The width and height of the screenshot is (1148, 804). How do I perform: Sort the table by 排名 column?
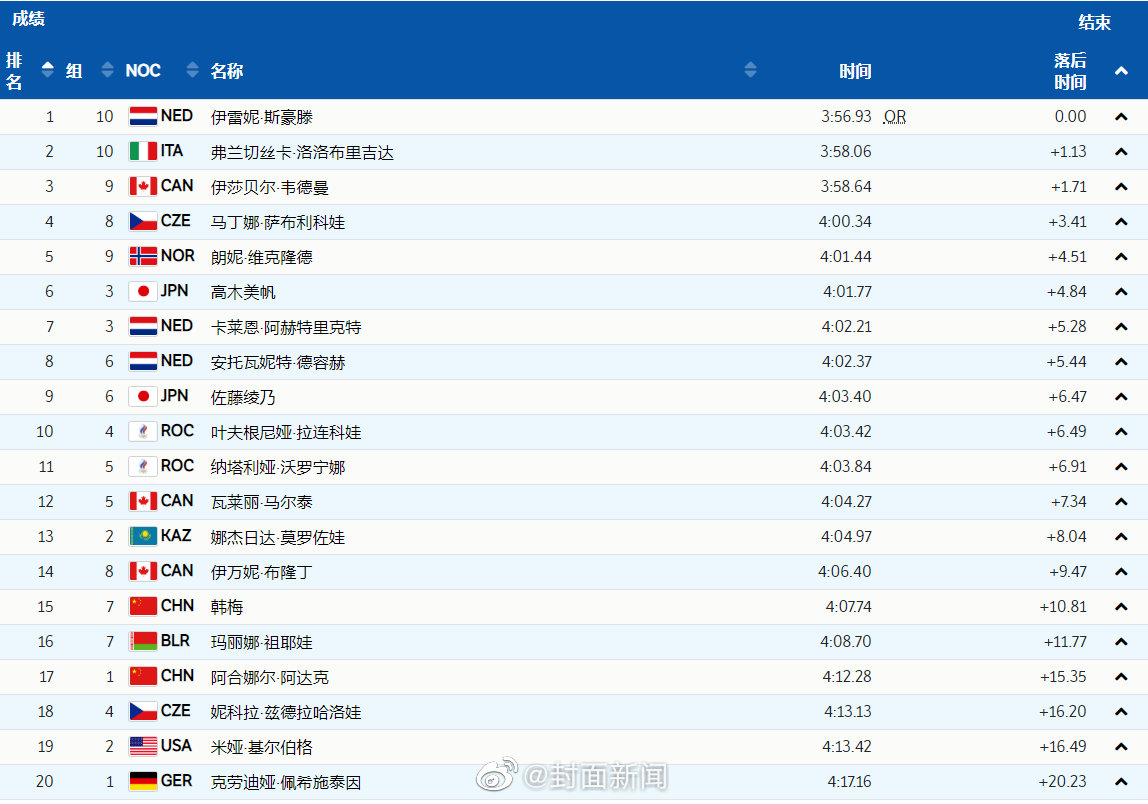tap(48, 70)
